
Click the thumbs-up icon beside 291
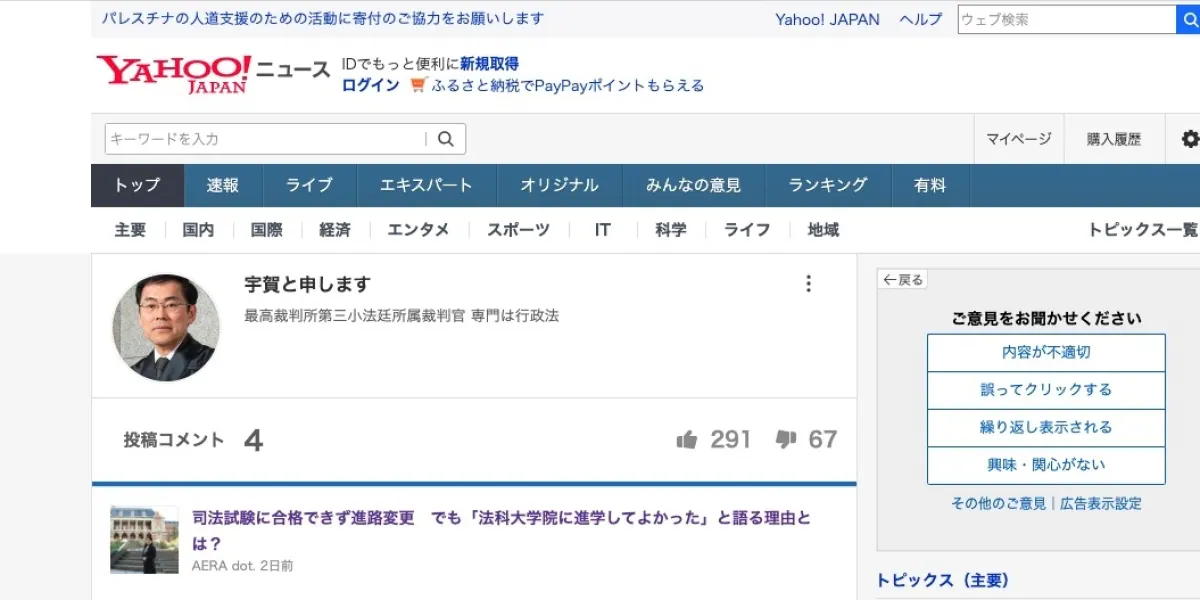686,440
